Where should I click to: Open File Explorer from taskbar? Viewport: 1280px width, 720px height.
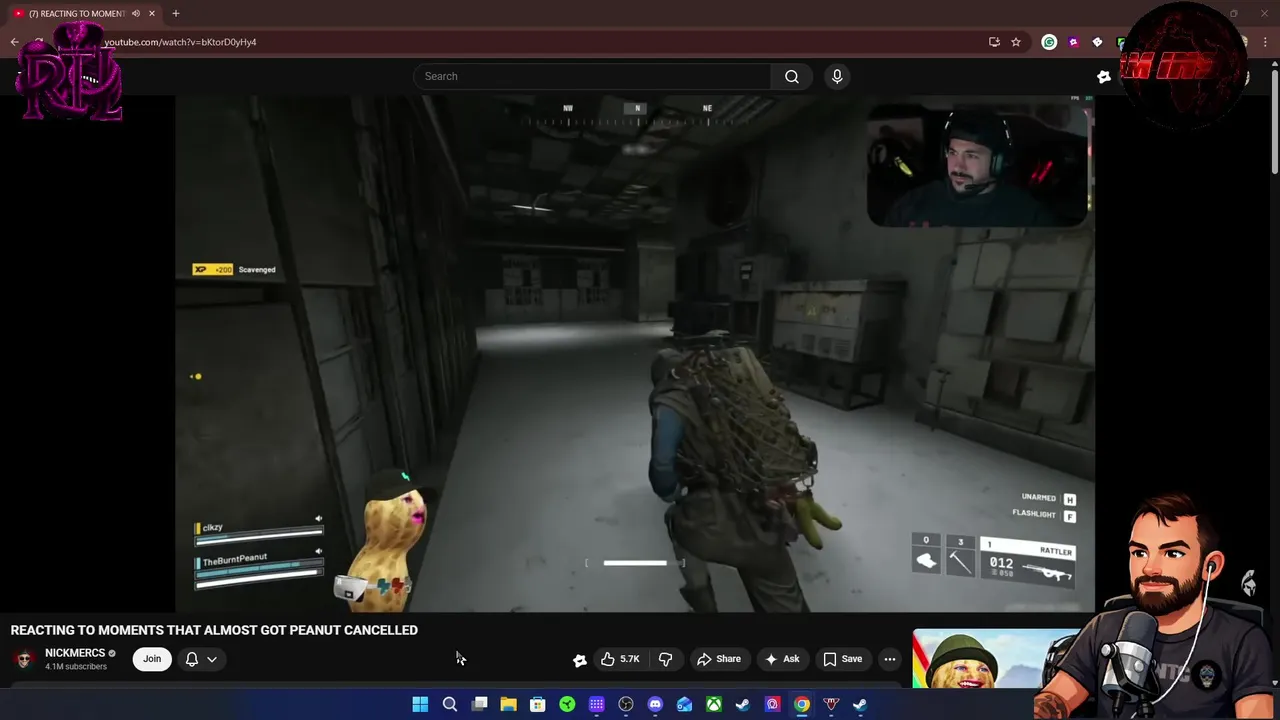508,705
